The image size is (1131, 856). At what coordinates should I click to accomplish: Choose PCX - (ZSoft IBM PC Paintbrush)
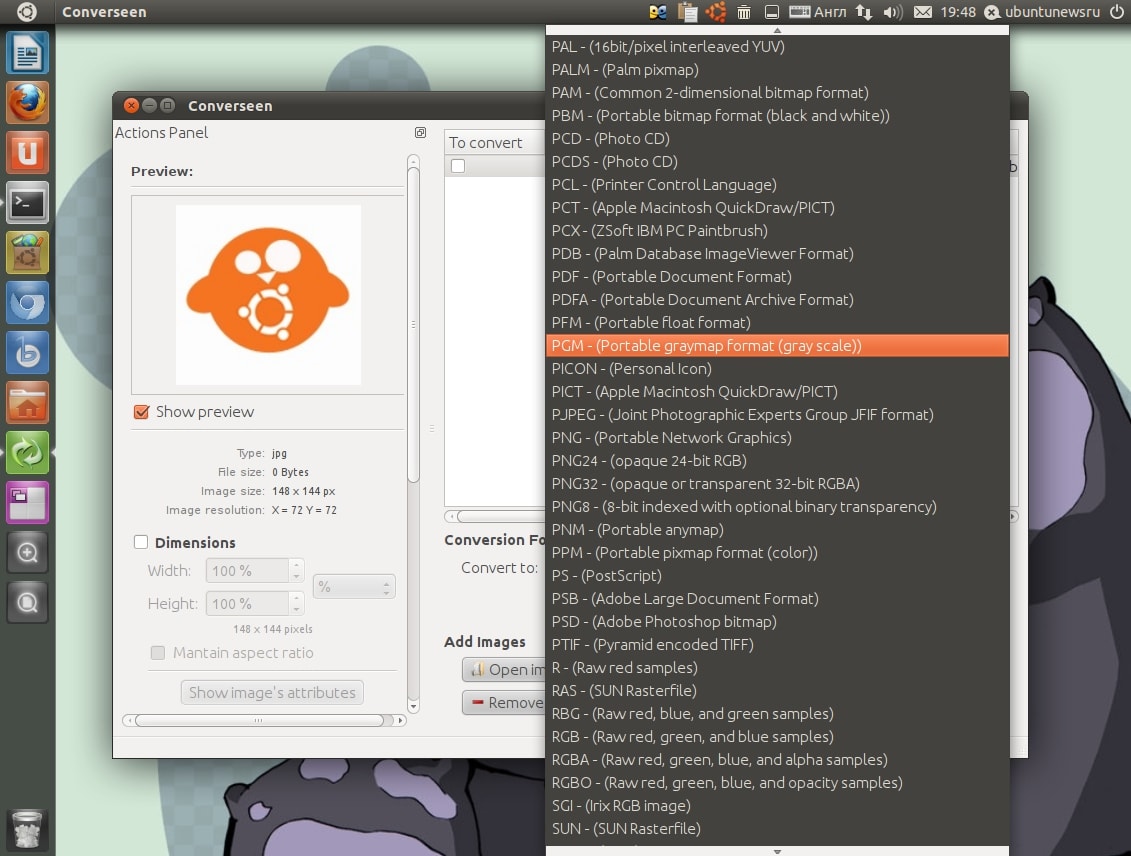point(777,231)
